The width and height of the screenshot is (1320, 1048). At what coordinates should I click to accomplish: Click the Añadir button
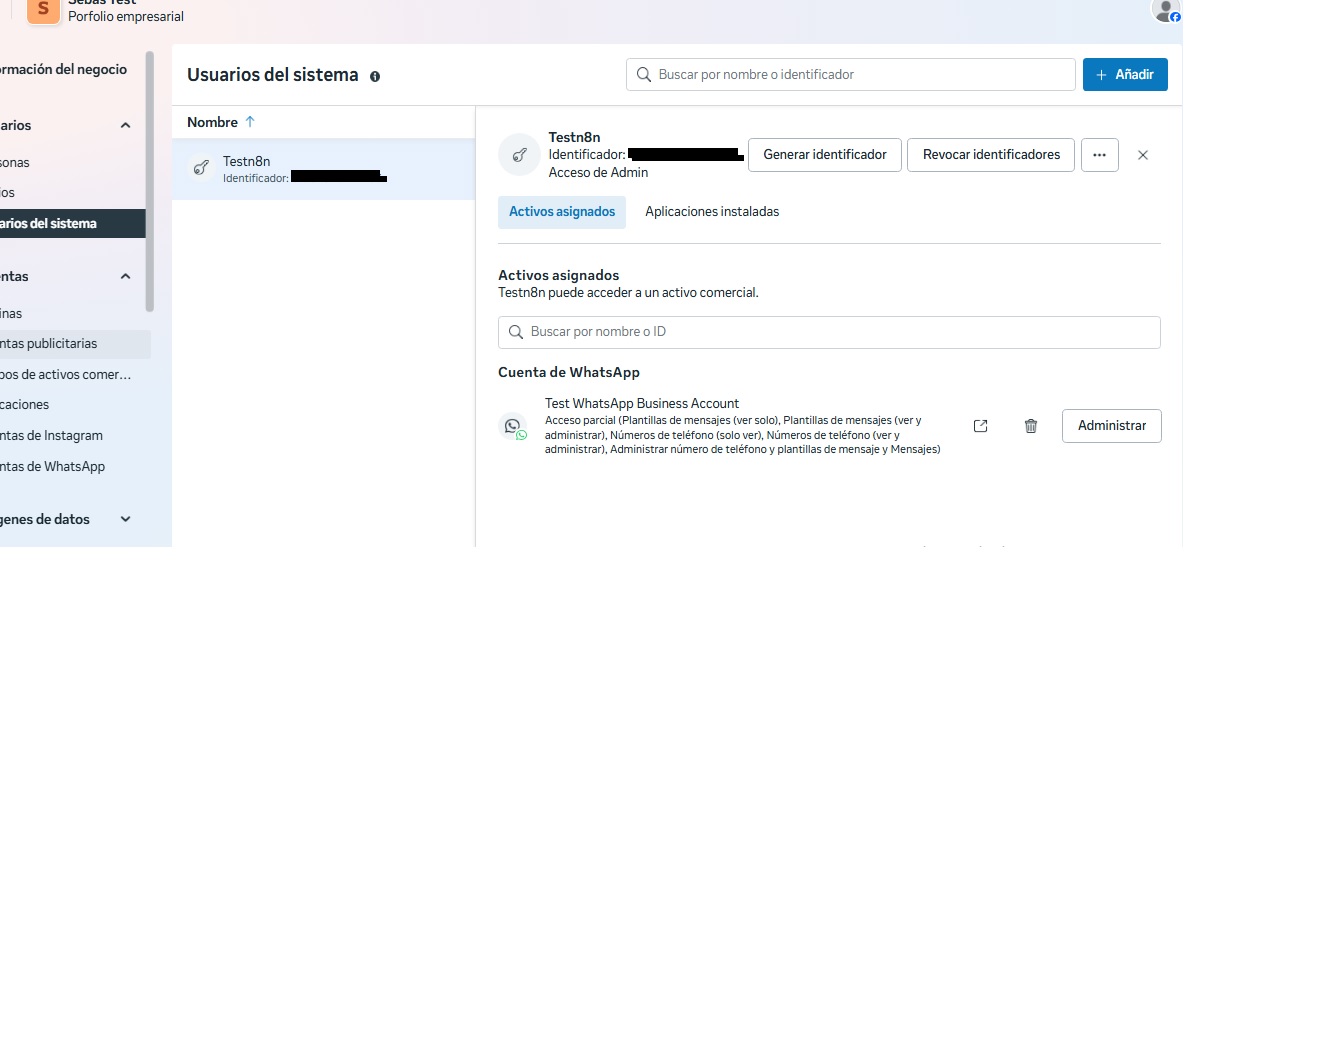[x=1125, y=75]
